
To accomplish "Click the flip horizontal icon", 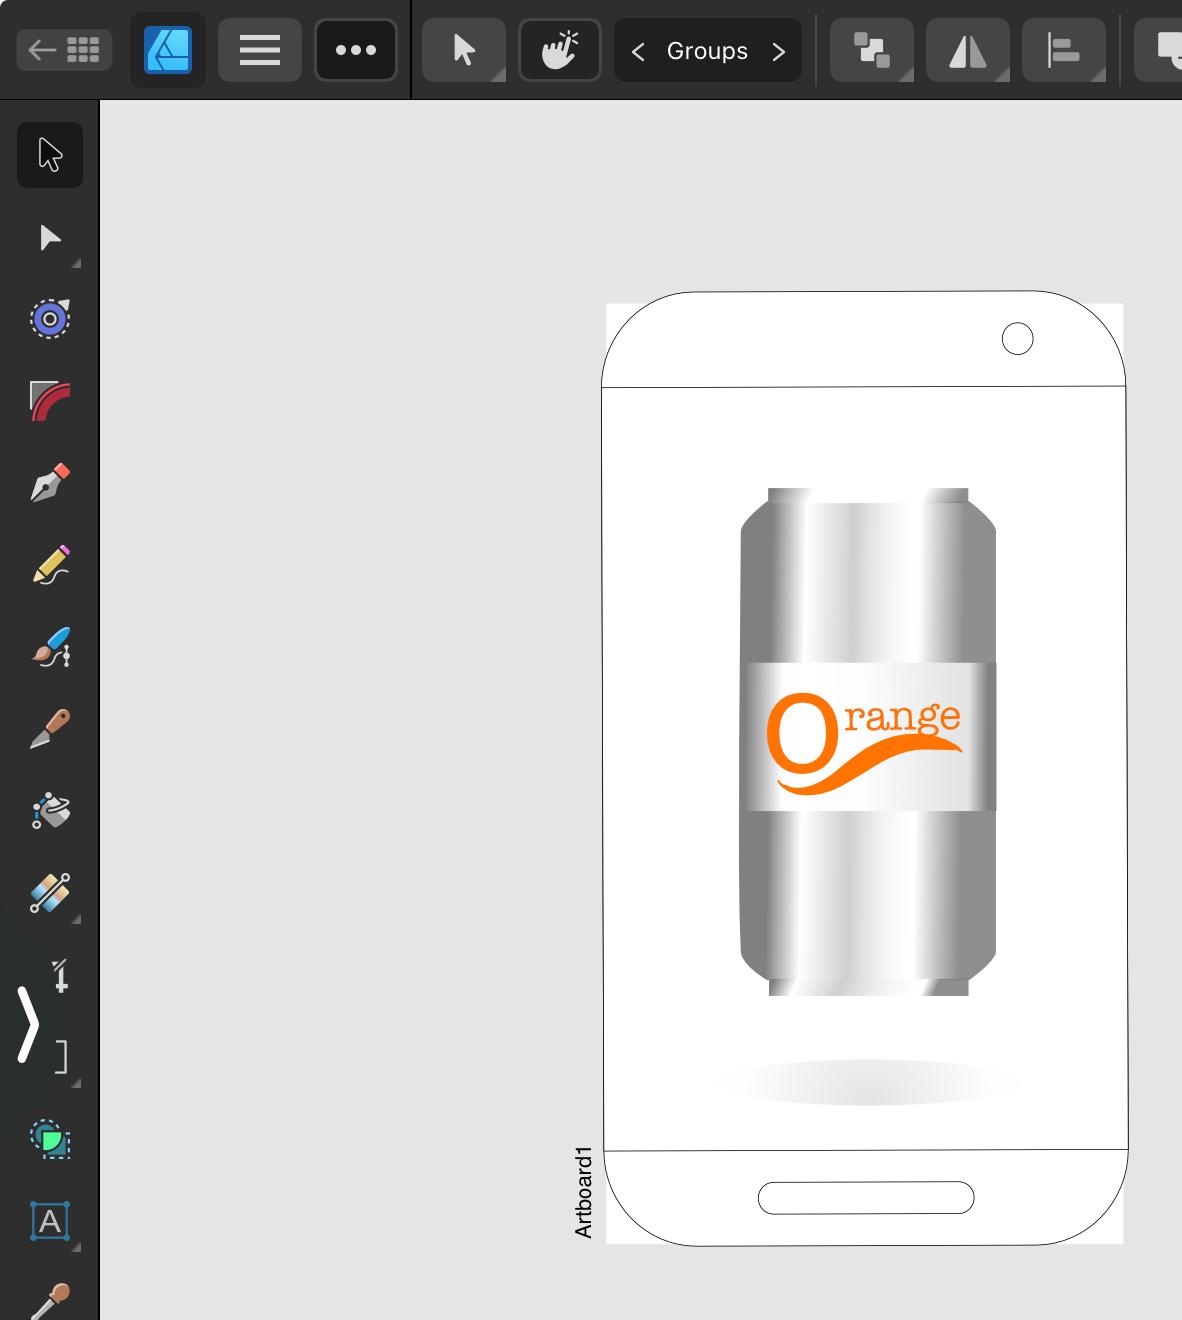I will [967, 50].
